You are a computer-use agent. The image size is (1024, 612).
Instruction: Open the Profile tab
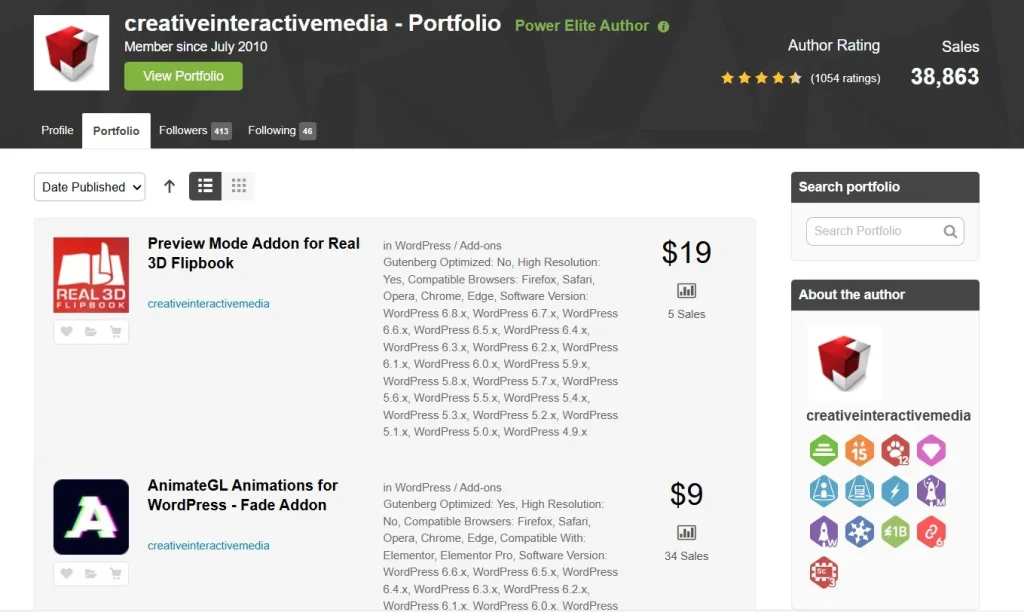coord(57,131)
